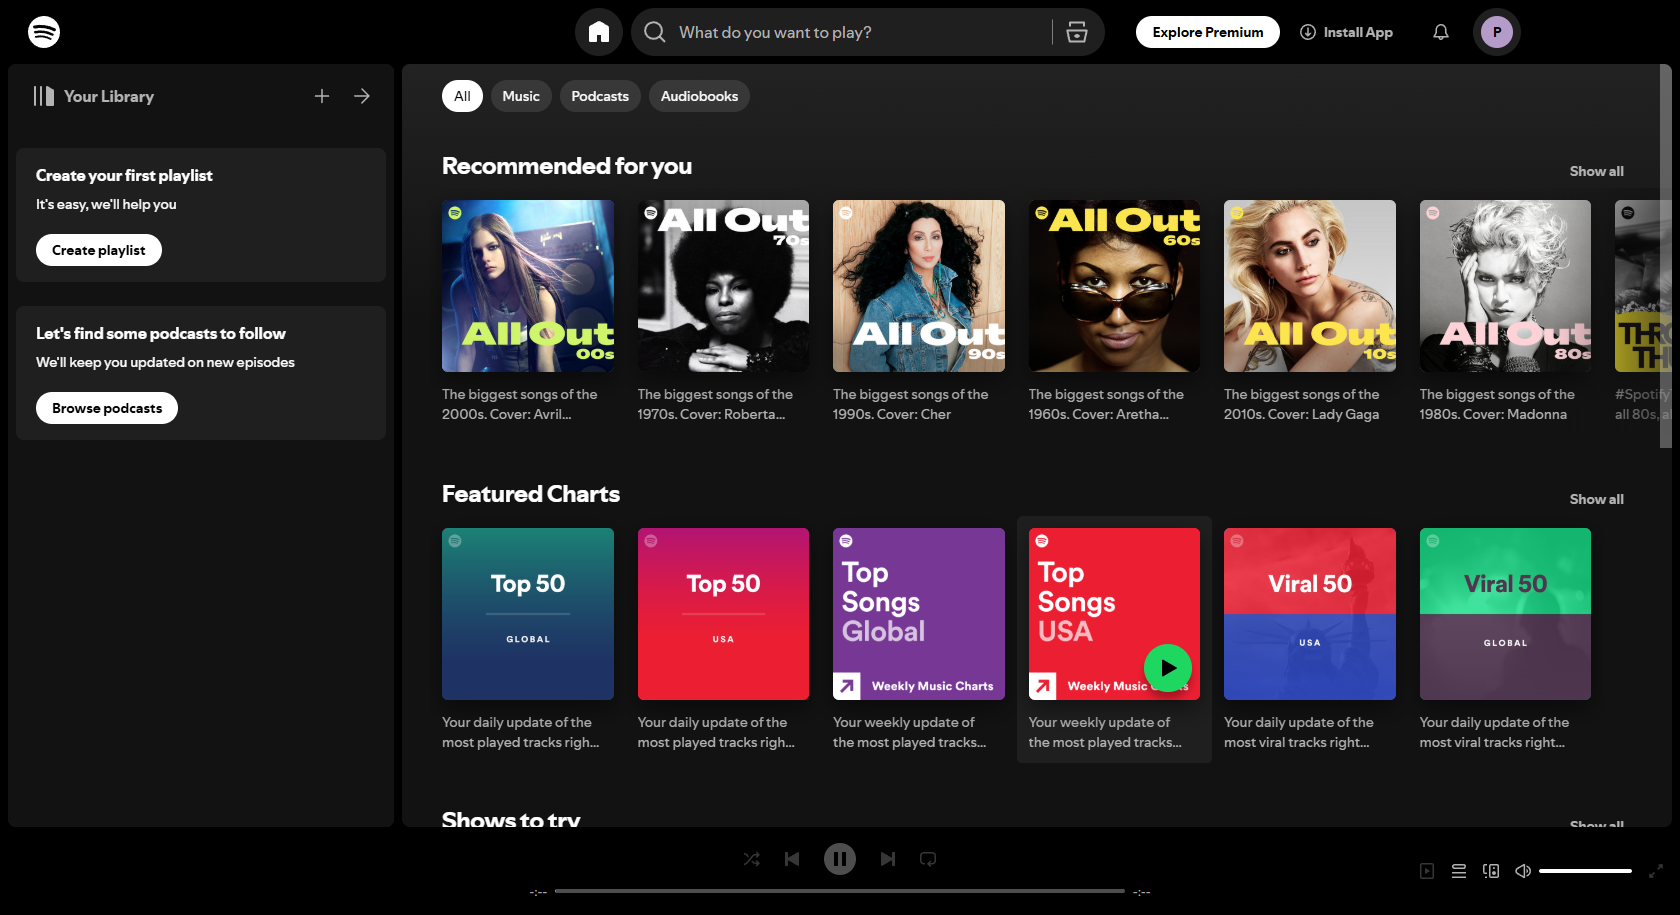Skip to next track
The height and width of the screenshot is (915, 1680).
point(888,859)
